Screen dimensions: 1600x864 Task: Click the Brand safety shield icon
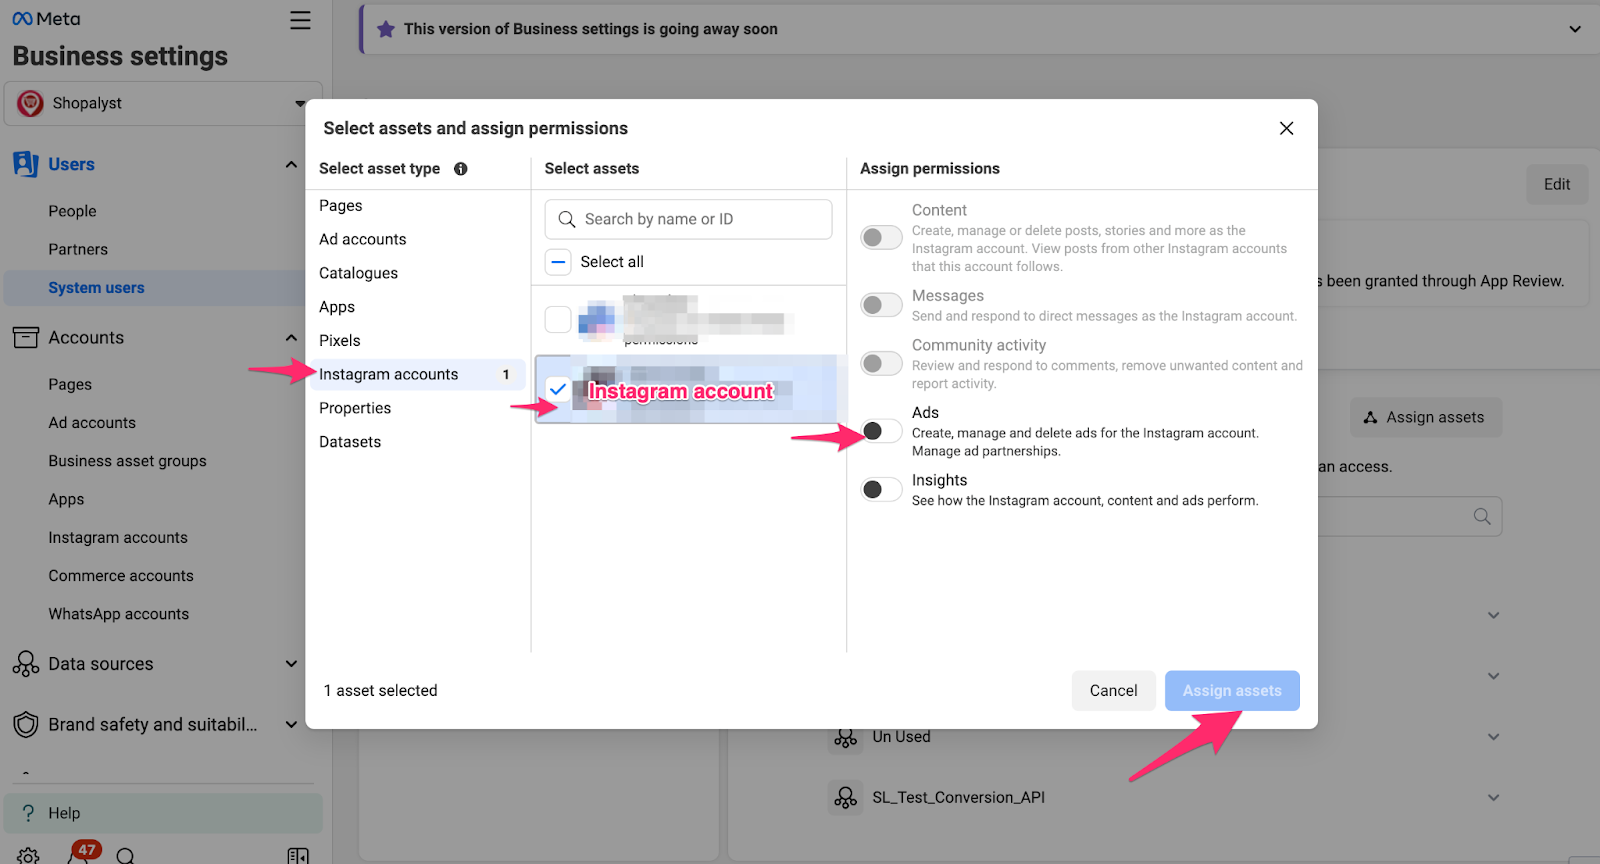click(x=26, y=724)
